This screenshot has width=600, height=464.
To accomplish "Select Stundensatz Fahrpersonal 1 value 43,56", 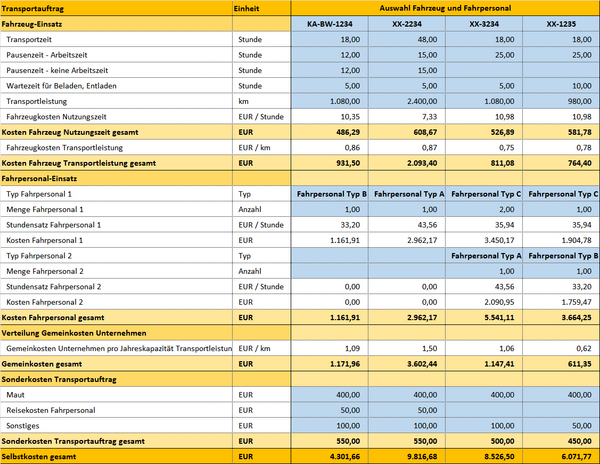I will (x=407, y=225).
